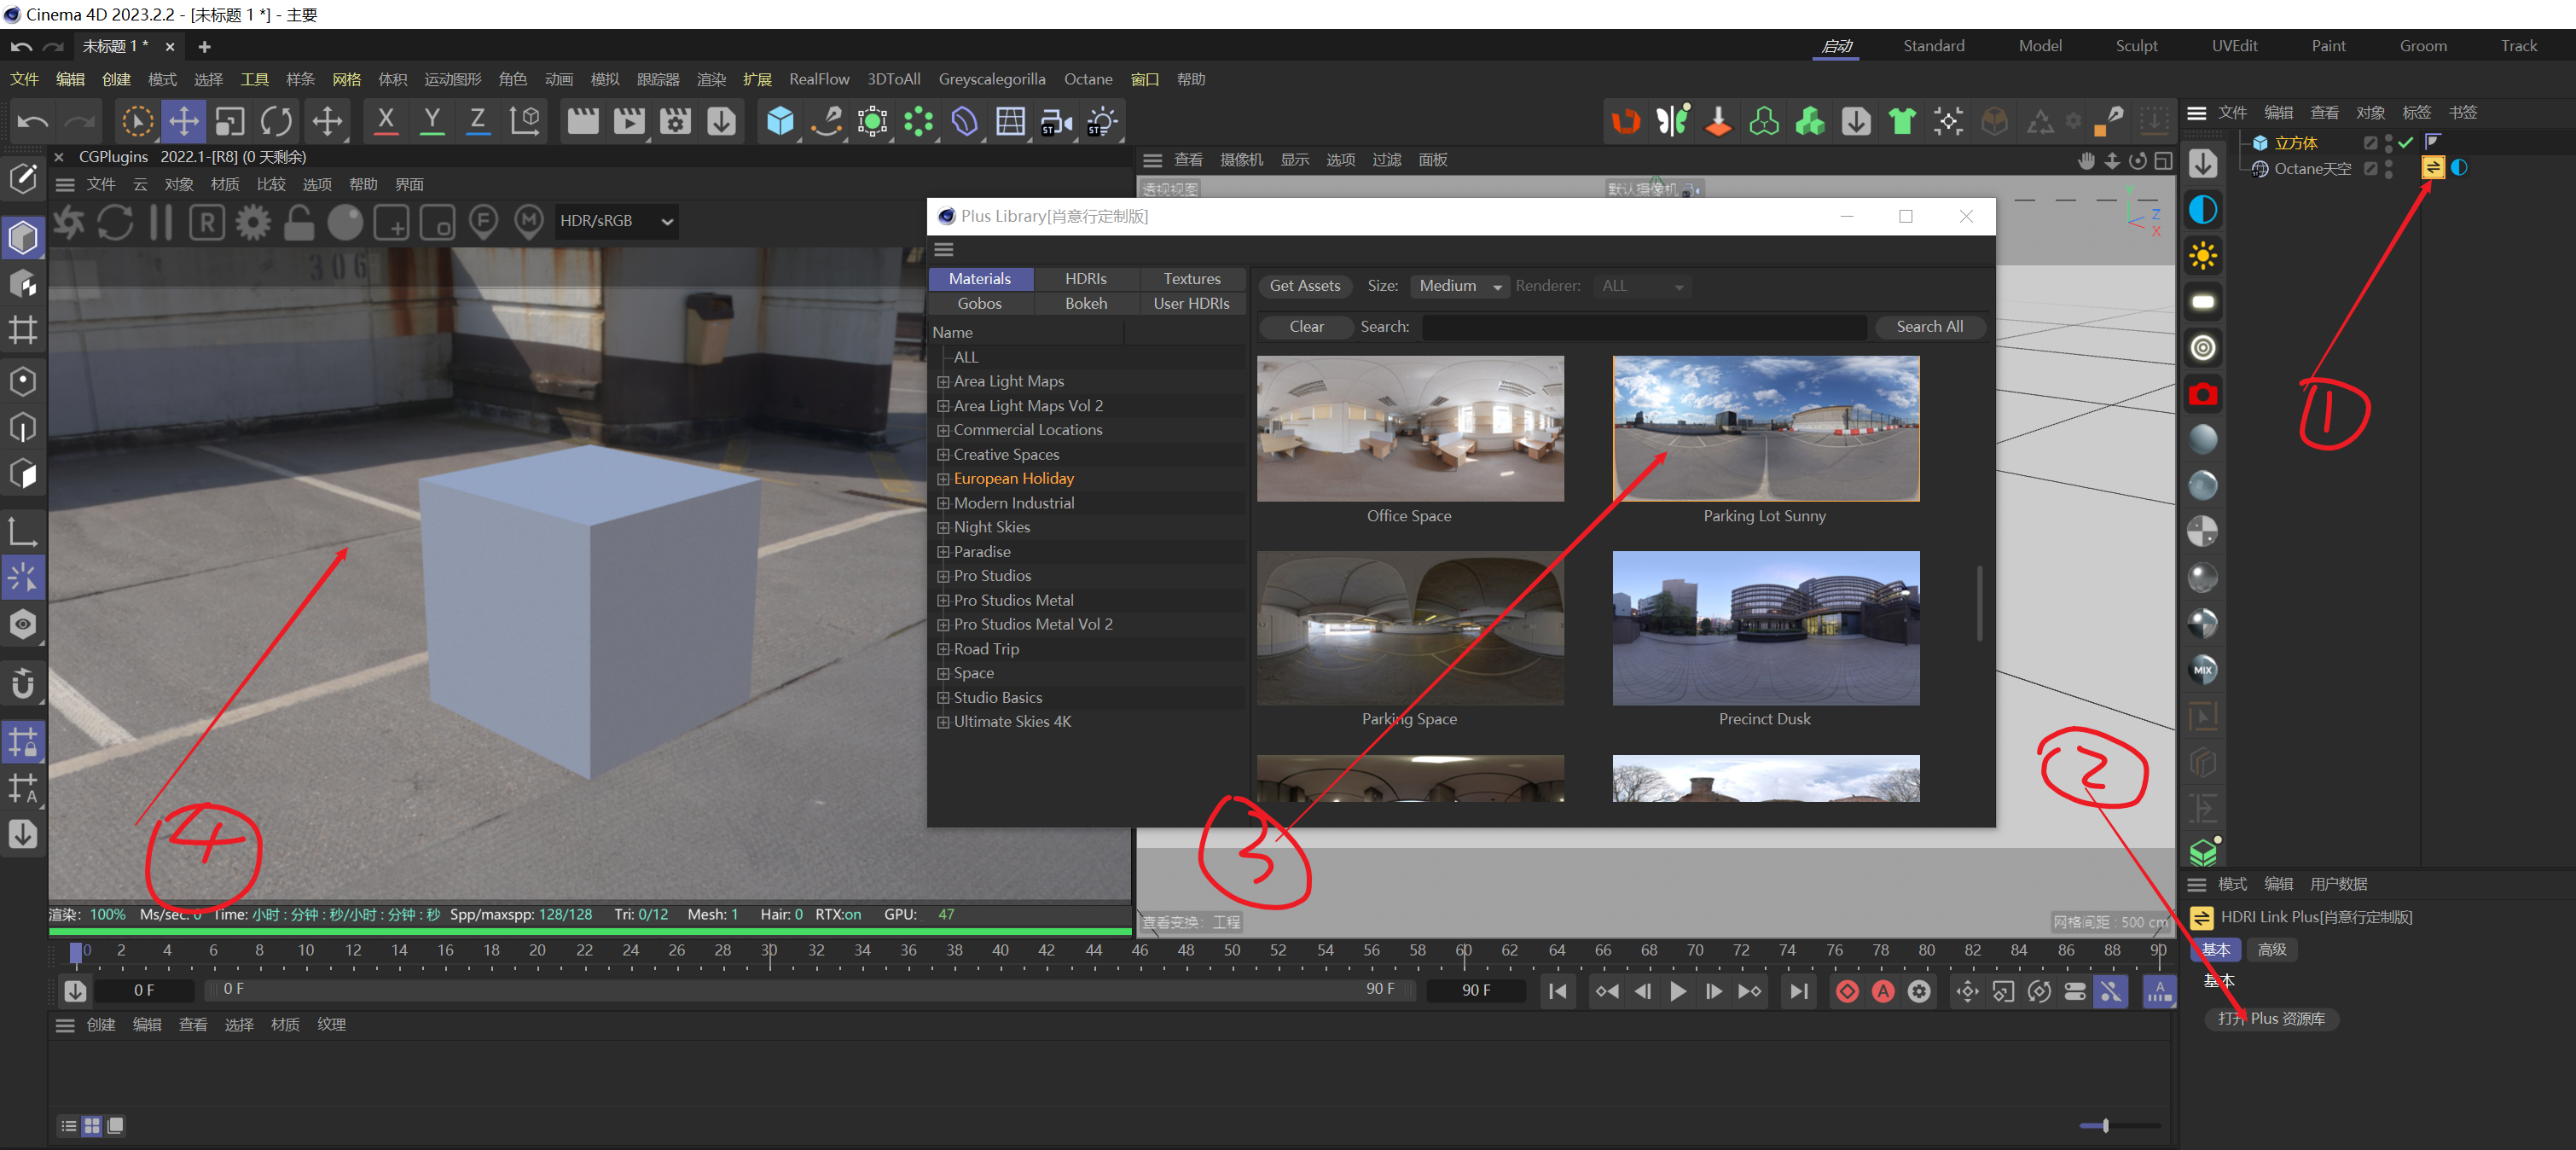This screenshot has width=2576, height=1150.
Task: Click the Search All button
Action: click(x=1929, y=327)
